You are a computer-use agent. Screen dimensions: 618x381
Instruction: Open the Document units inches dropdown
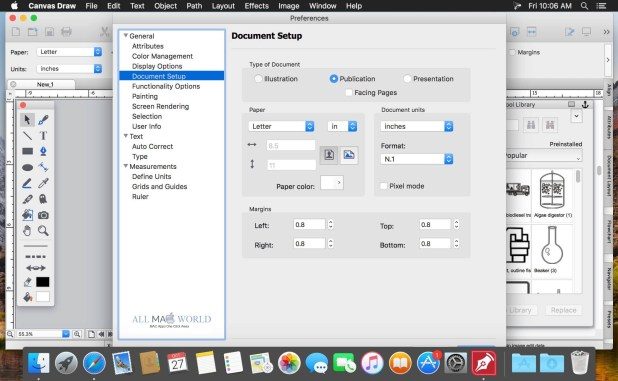pyautogui.click(x=417, y=126)
